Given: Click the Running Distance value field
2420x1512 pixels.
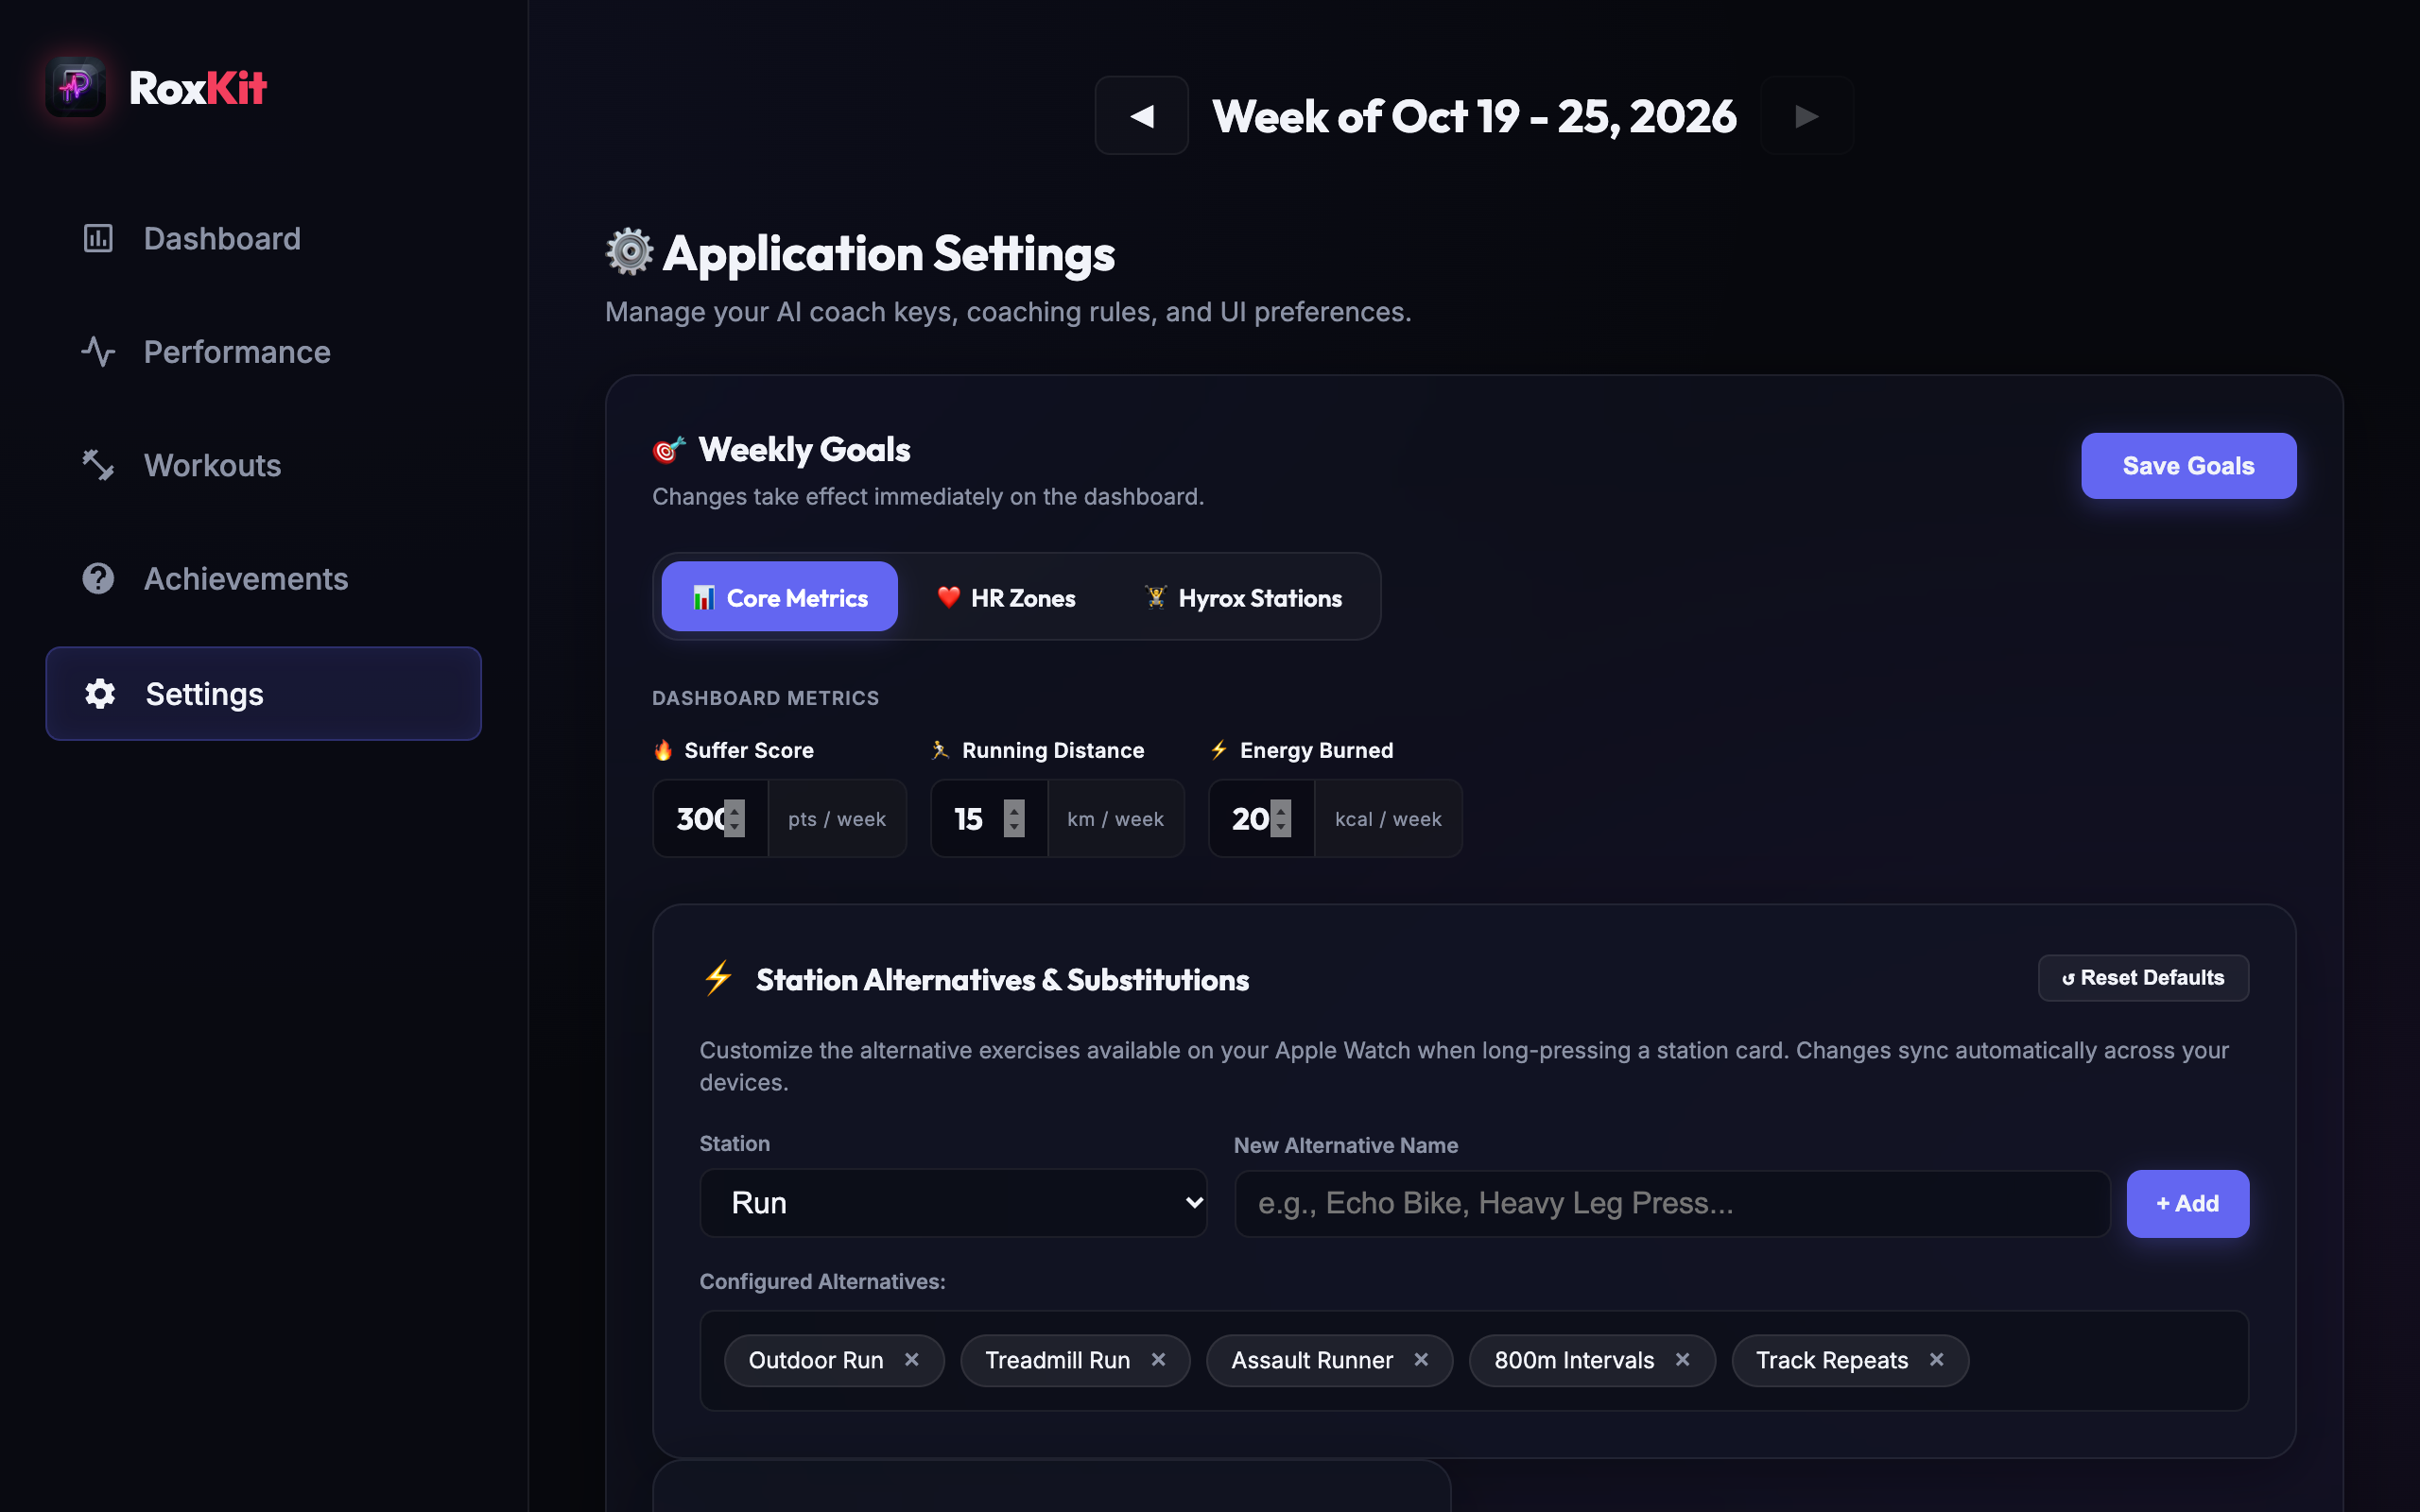Looking at the screenshot, I should coord(989,819).
